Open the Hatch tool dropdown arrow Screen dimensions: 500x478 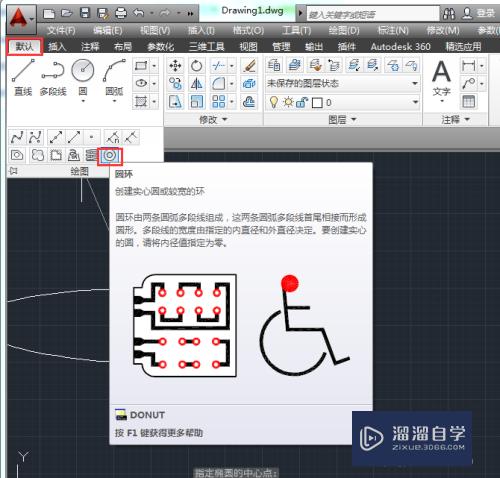click(x=154, y=102)
